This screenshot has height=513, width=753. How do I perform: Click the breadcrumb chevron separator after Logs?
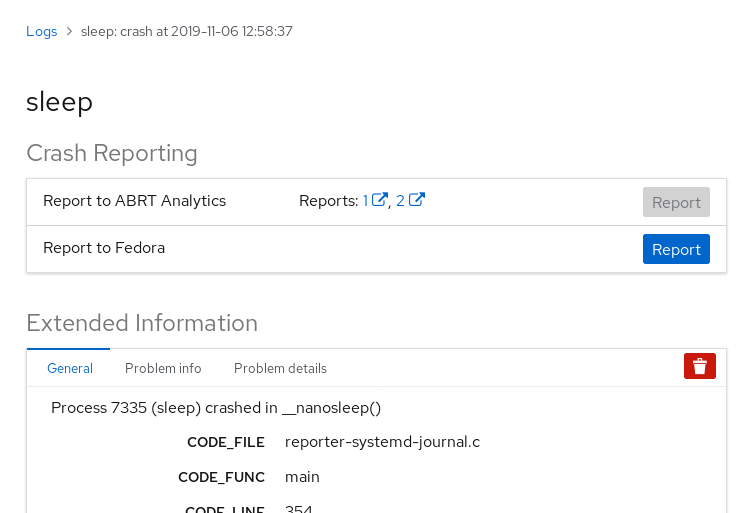[69, 32]
